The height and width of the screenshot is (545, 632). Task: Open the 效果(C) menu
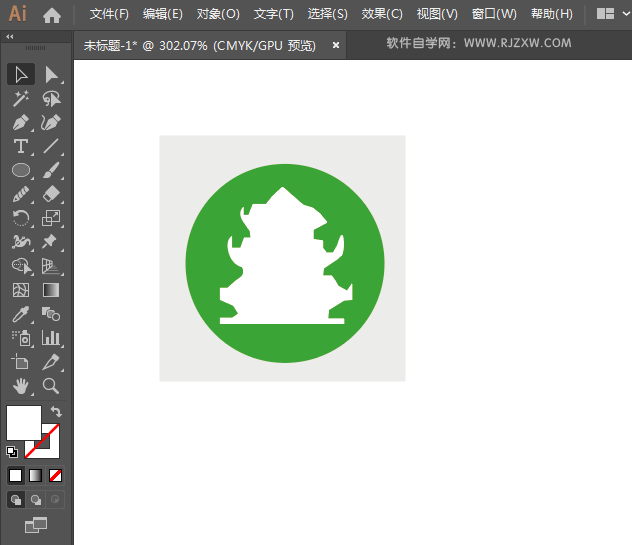382,14
